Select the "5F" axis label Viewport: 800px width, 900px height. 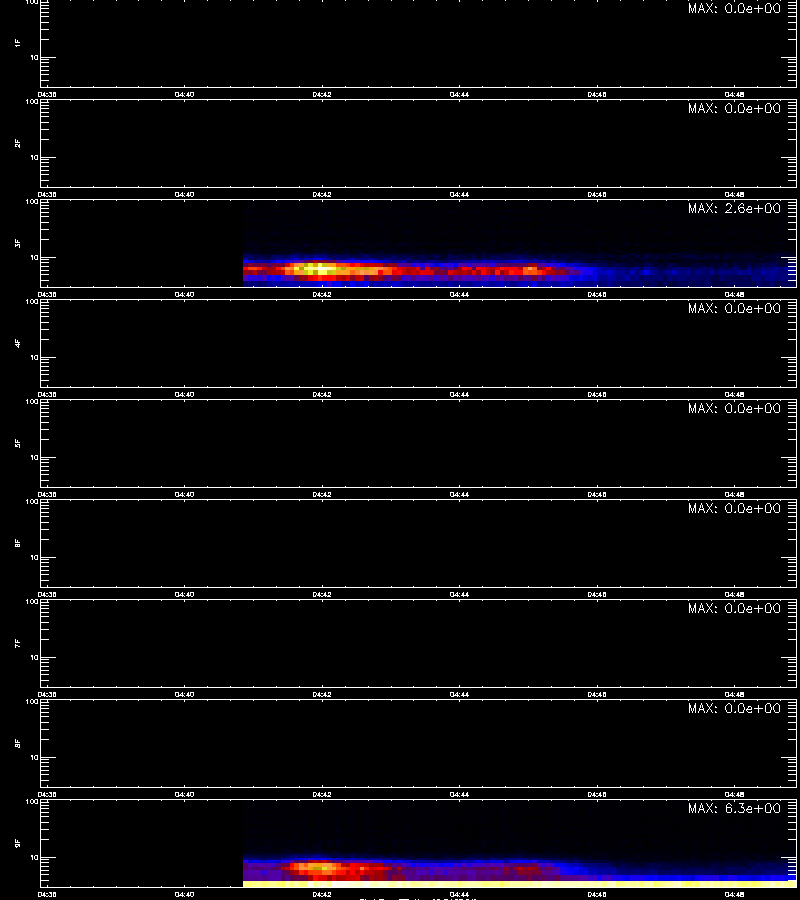click(18, 443)
